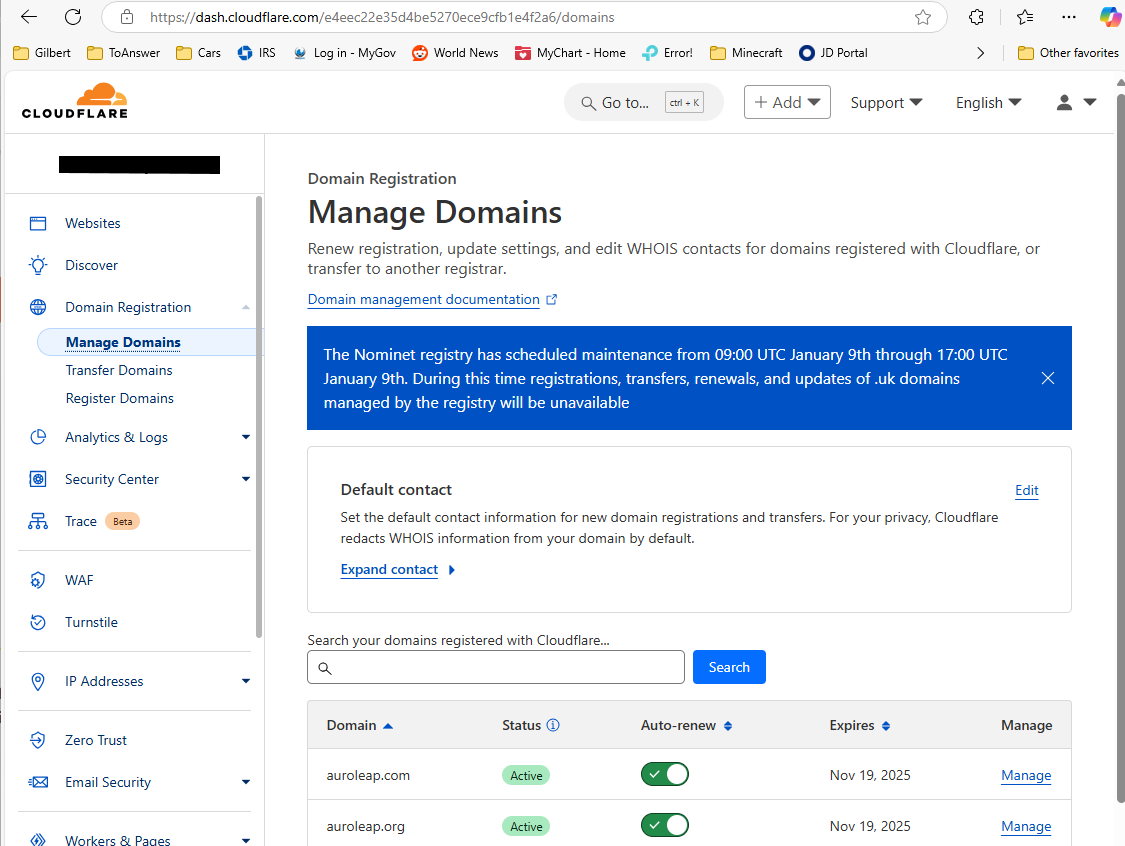Select the Discover sidebar icon
Viewport: 1125px width, 846px height.
point(39,265)
